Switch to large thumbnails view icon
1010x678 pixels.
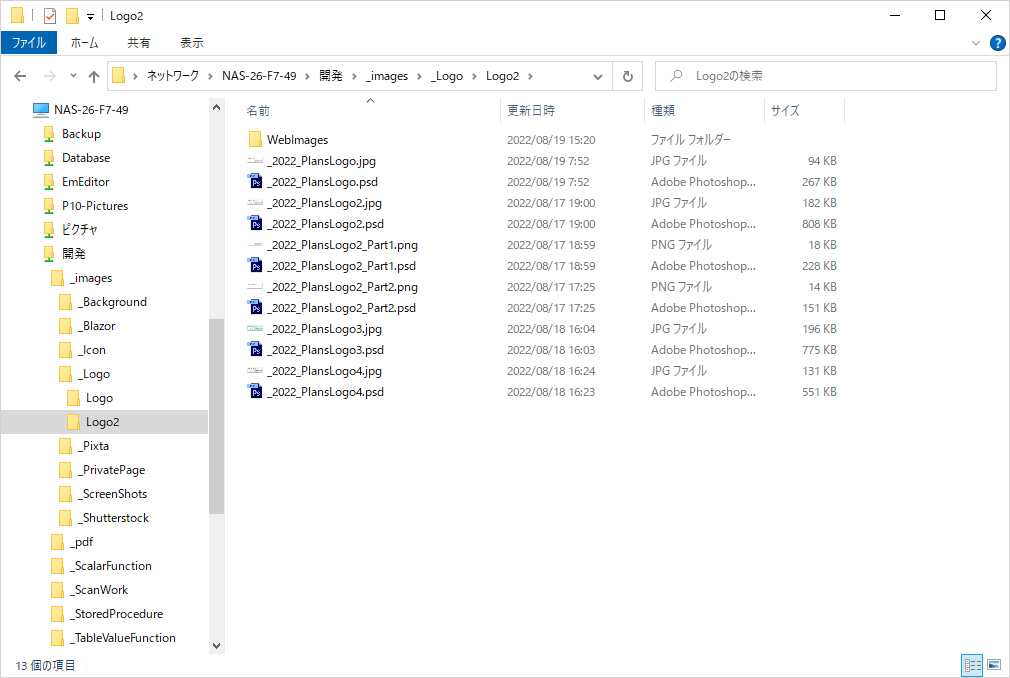tap(994, 665)
